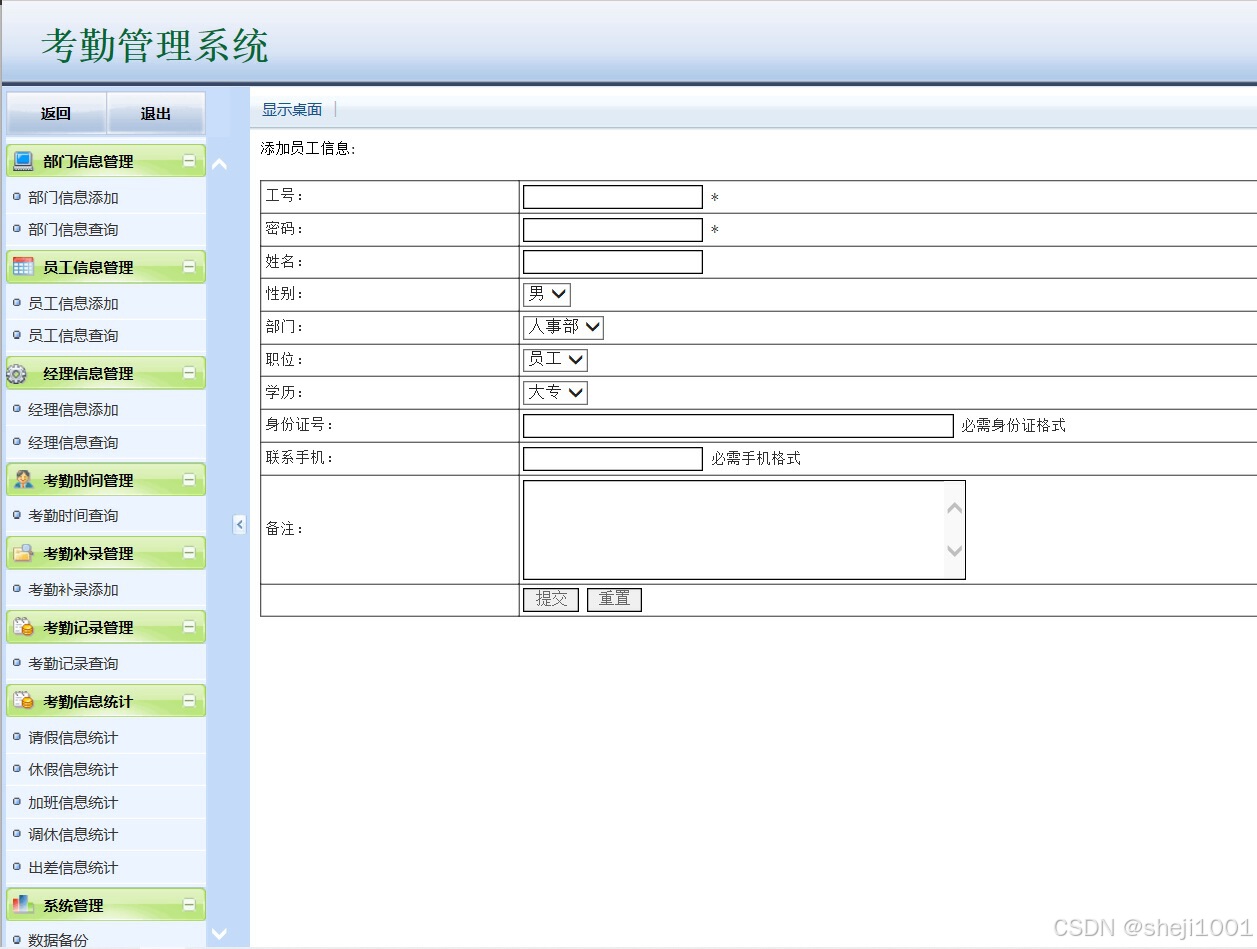Open 休假信息统计 in sidebar
This screenshot has height=949, width=1257.
tap(73, 769)
